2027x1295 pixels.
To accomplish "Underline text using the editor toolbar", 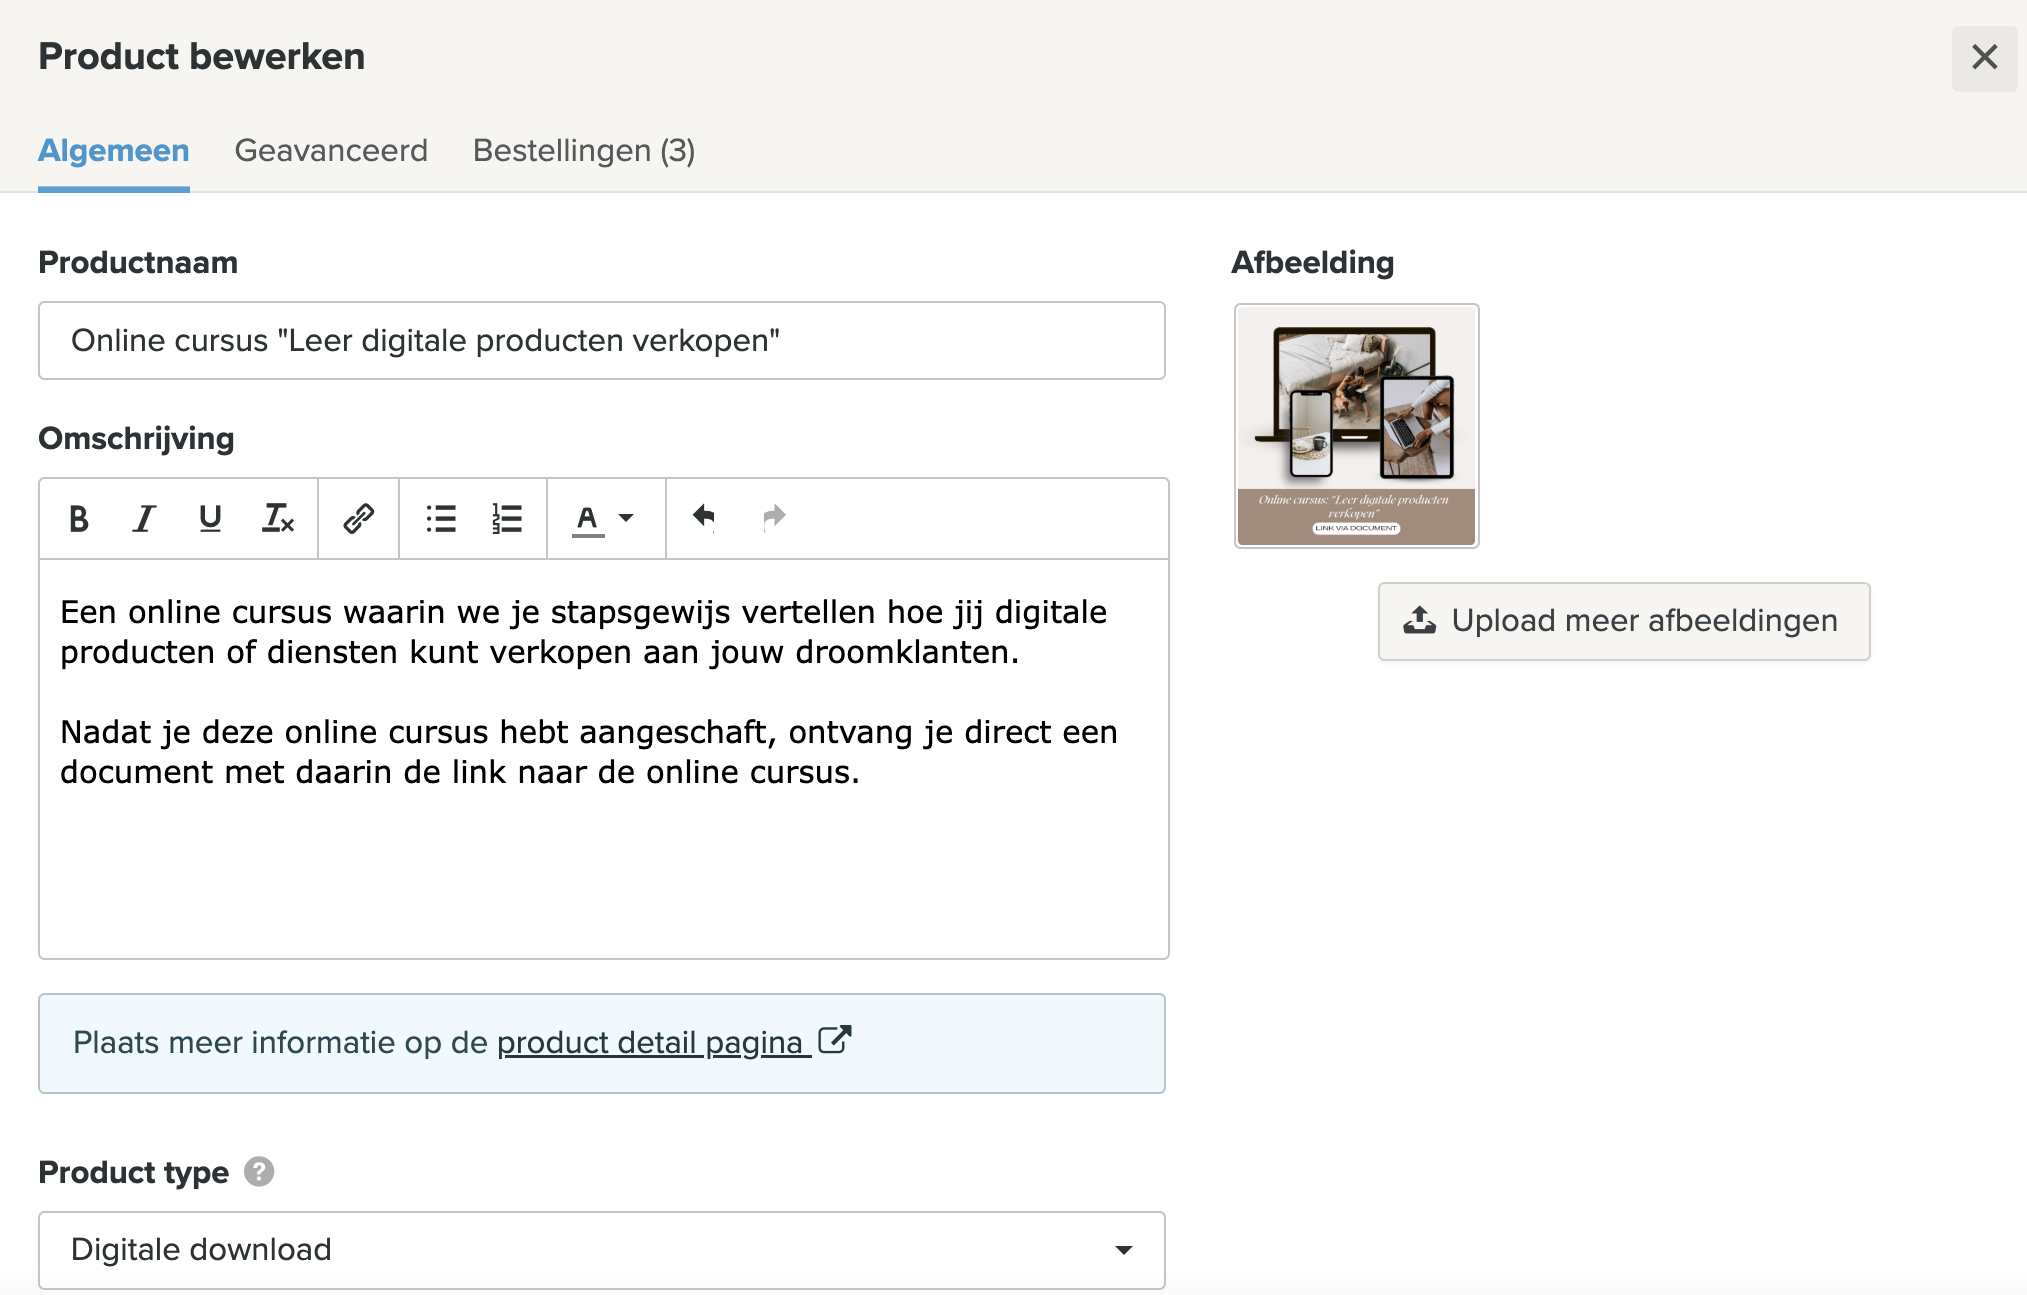I will click(210, 518).
